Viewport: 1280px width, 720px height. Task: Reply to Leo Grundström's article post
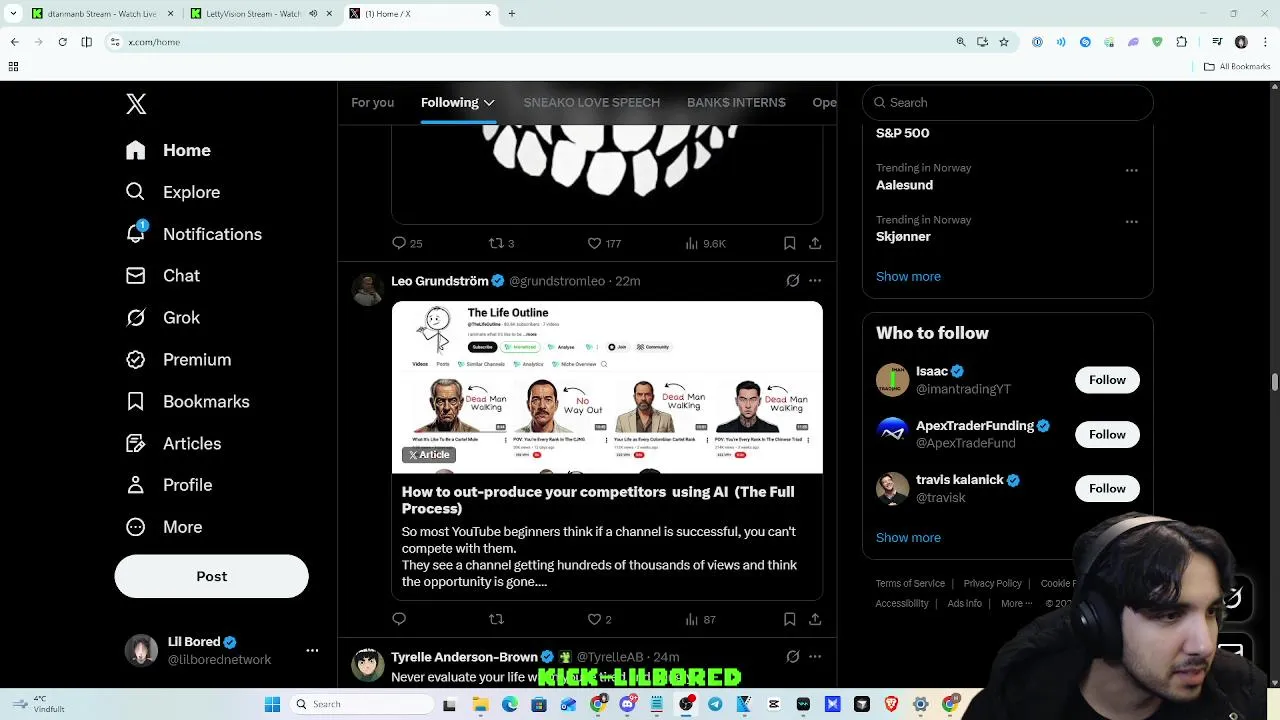[399, 619]
